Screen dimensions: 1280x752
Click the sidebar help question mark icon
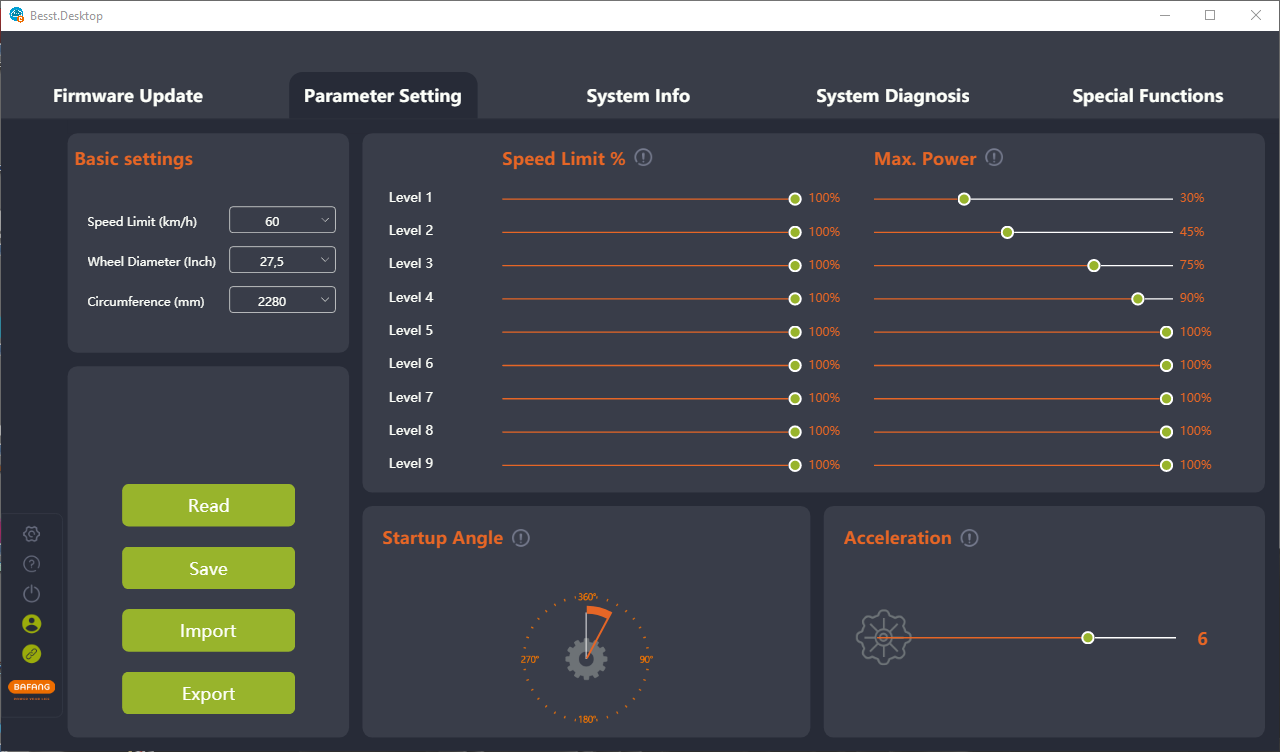click(x=31, y=564)
